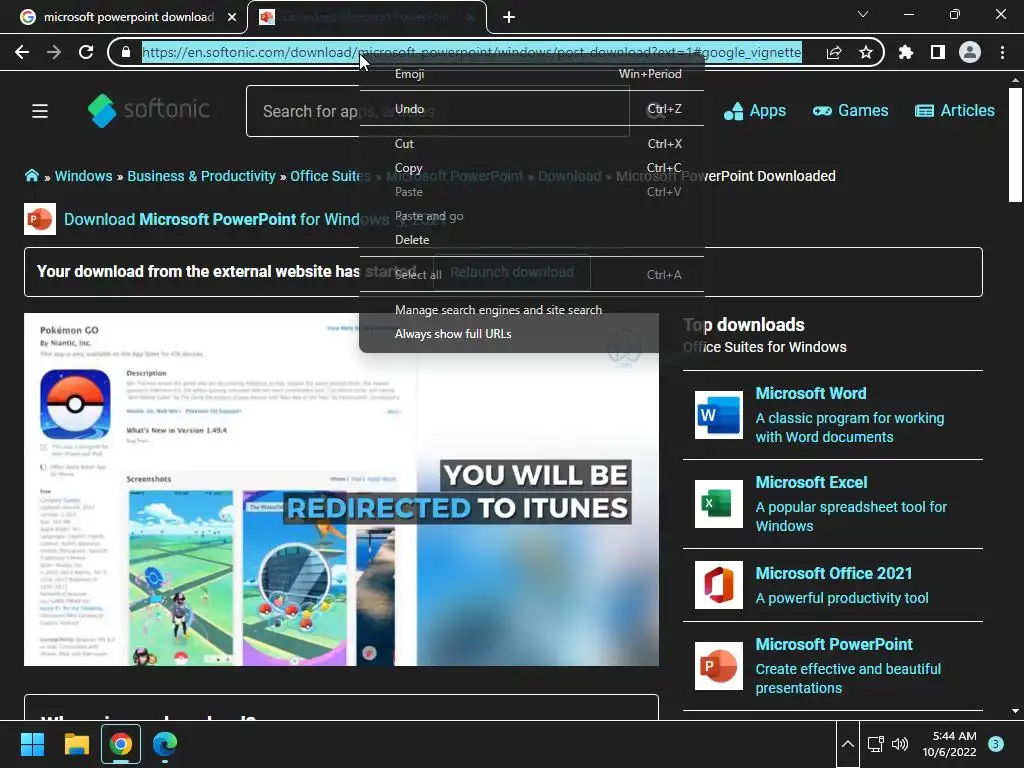
Task: Click the Chrome taskbar icon
Action: [121, 744]
